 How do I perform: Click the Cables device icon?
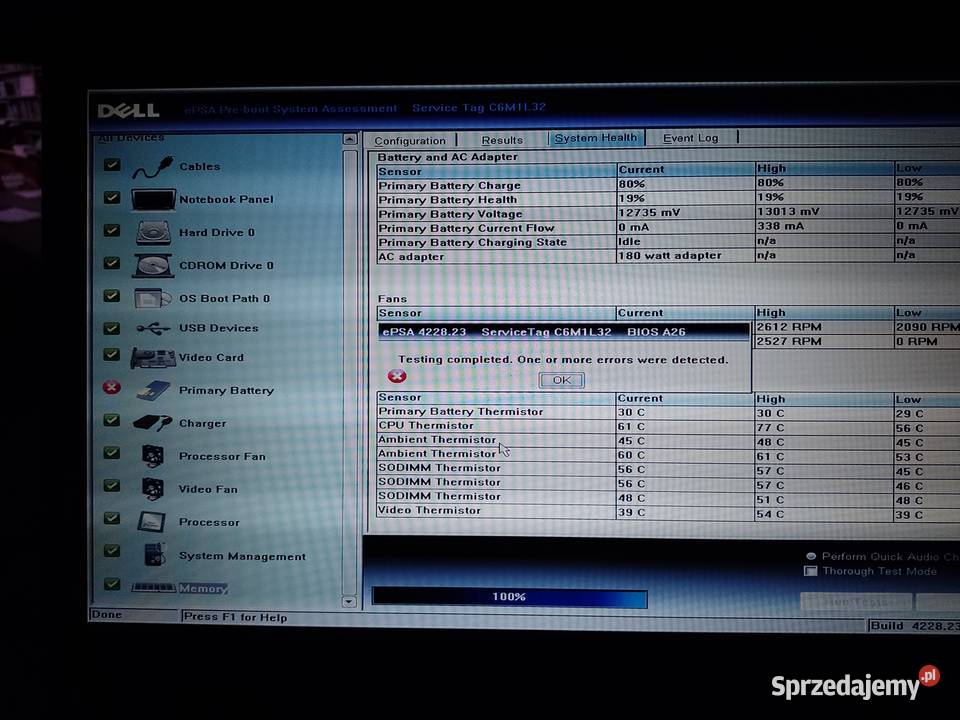tap(153, 167)
